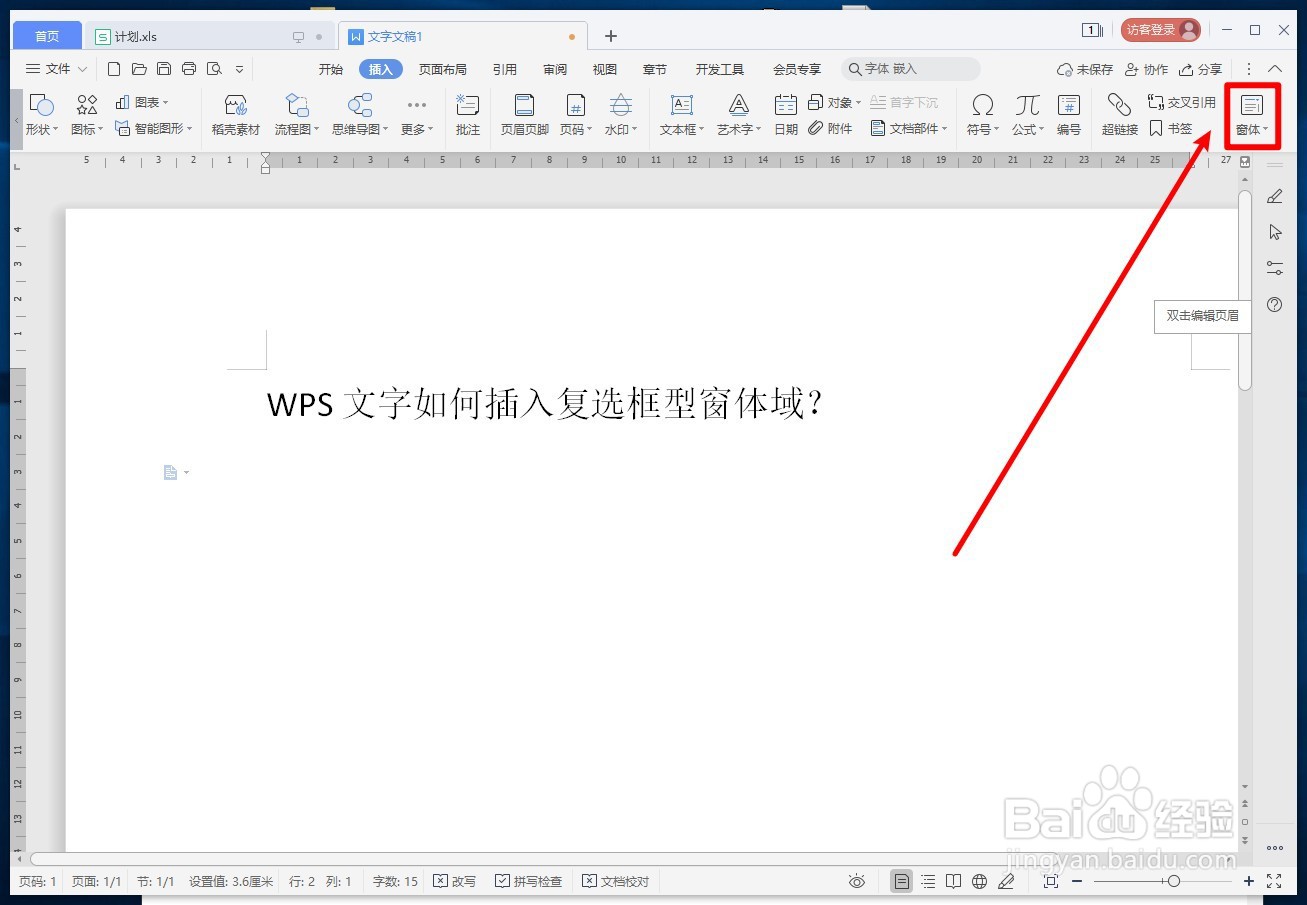Insert Date (日期)
Image resolution: width=1307 pixels, height=905 pixels.
[786, 115]
